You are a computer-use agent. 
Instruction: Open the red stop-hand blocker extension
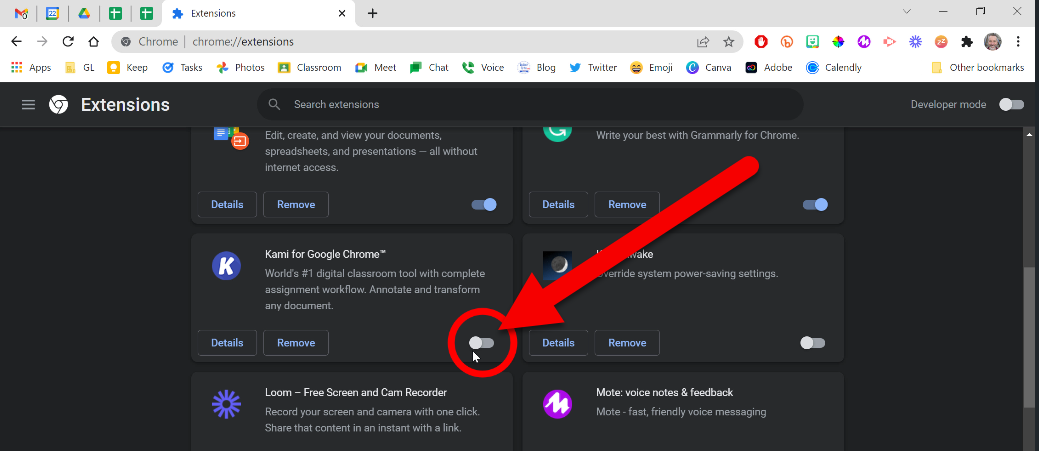(761, 42)
